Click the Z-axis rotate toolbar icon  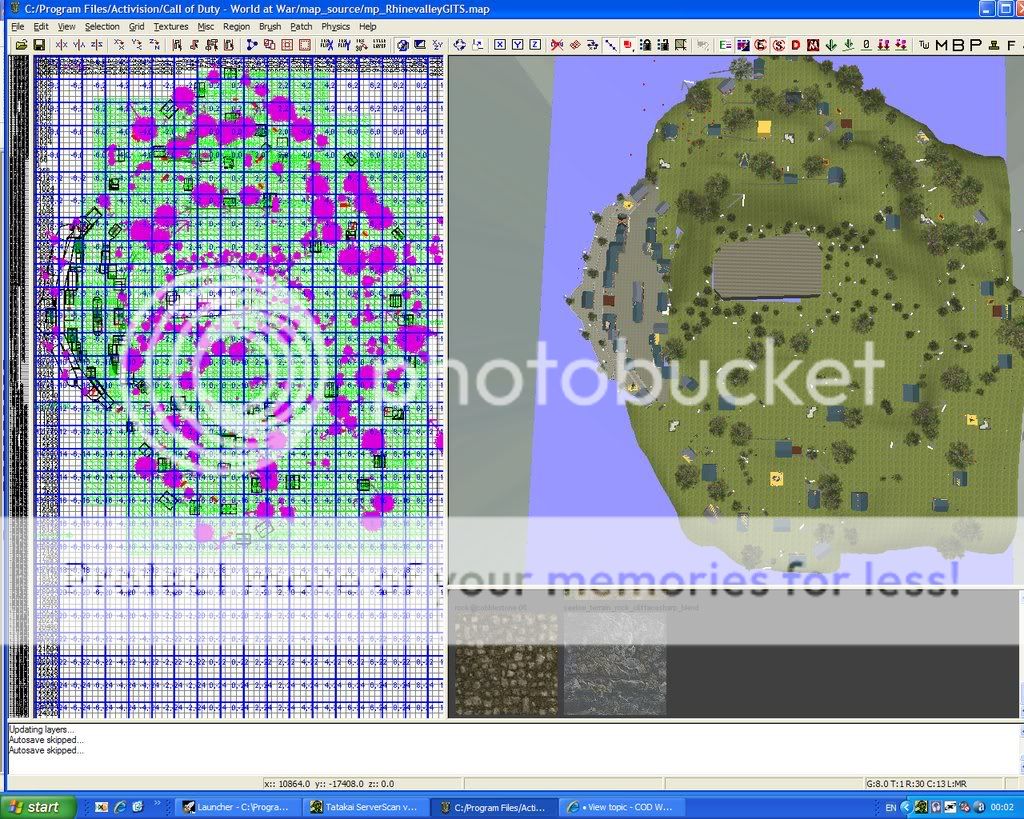(x=154, y=45)
